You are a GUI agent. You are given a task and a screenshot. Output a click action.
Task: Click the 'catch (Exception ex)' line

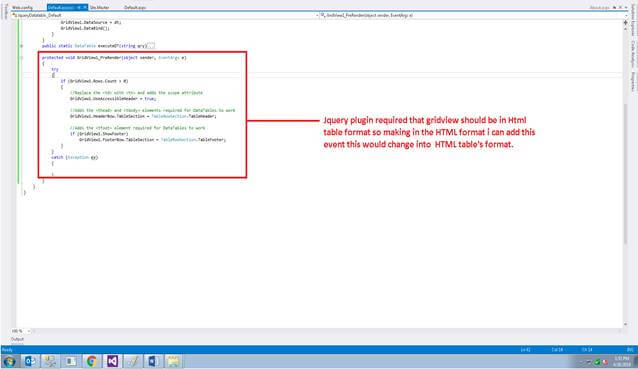point(74,157)
